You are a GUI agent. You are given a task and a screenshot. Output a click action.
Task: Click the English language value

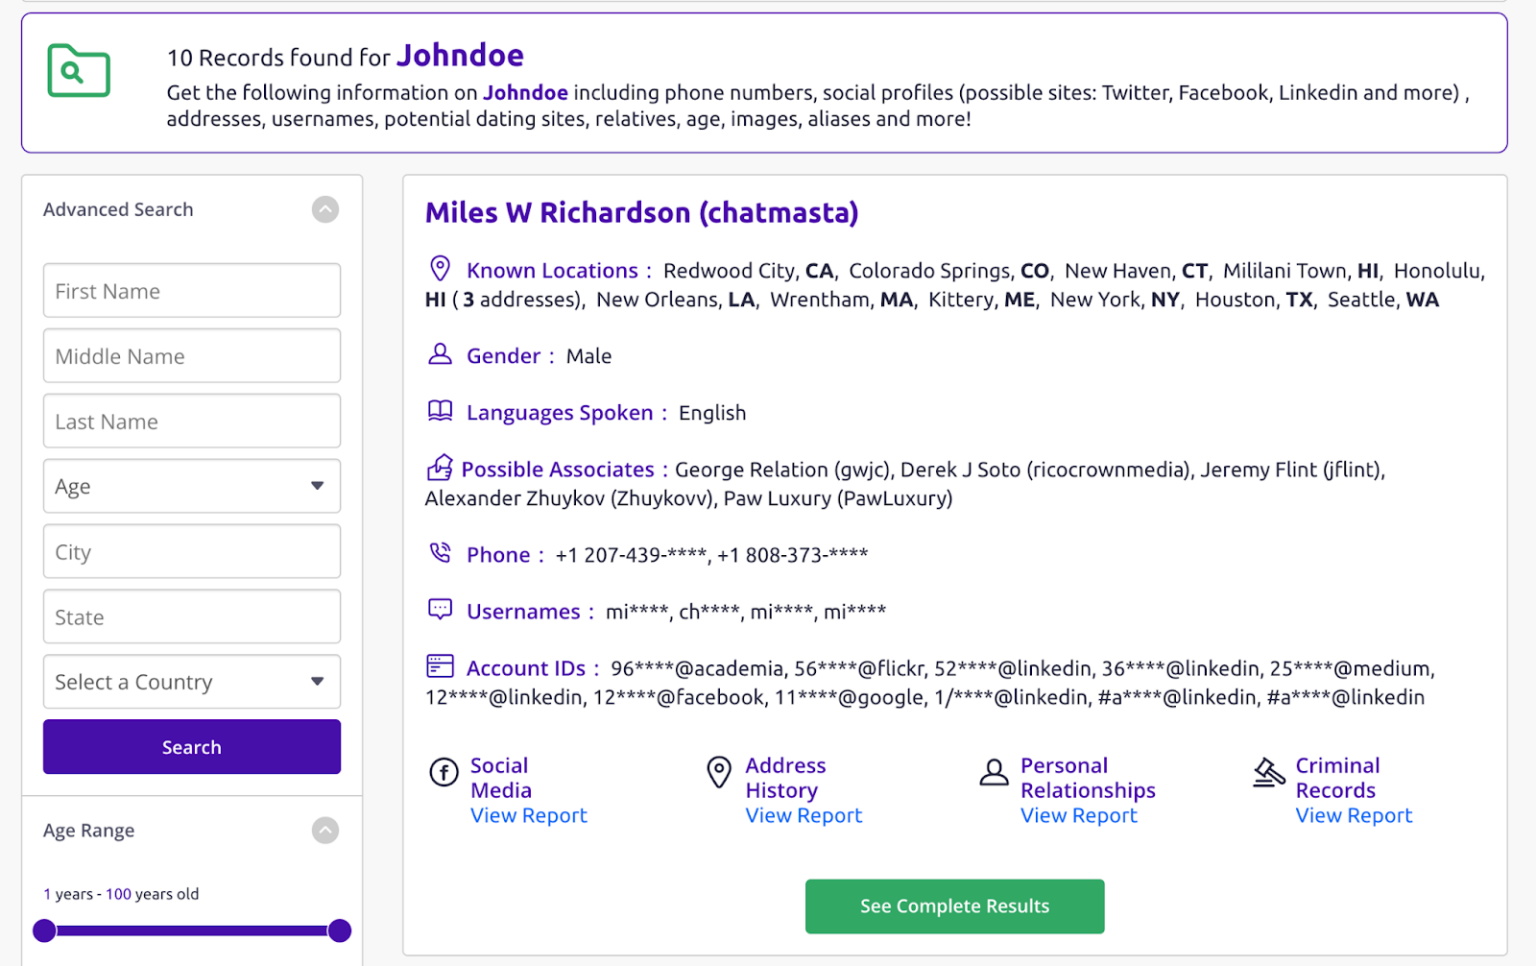(x=712, y=413)
